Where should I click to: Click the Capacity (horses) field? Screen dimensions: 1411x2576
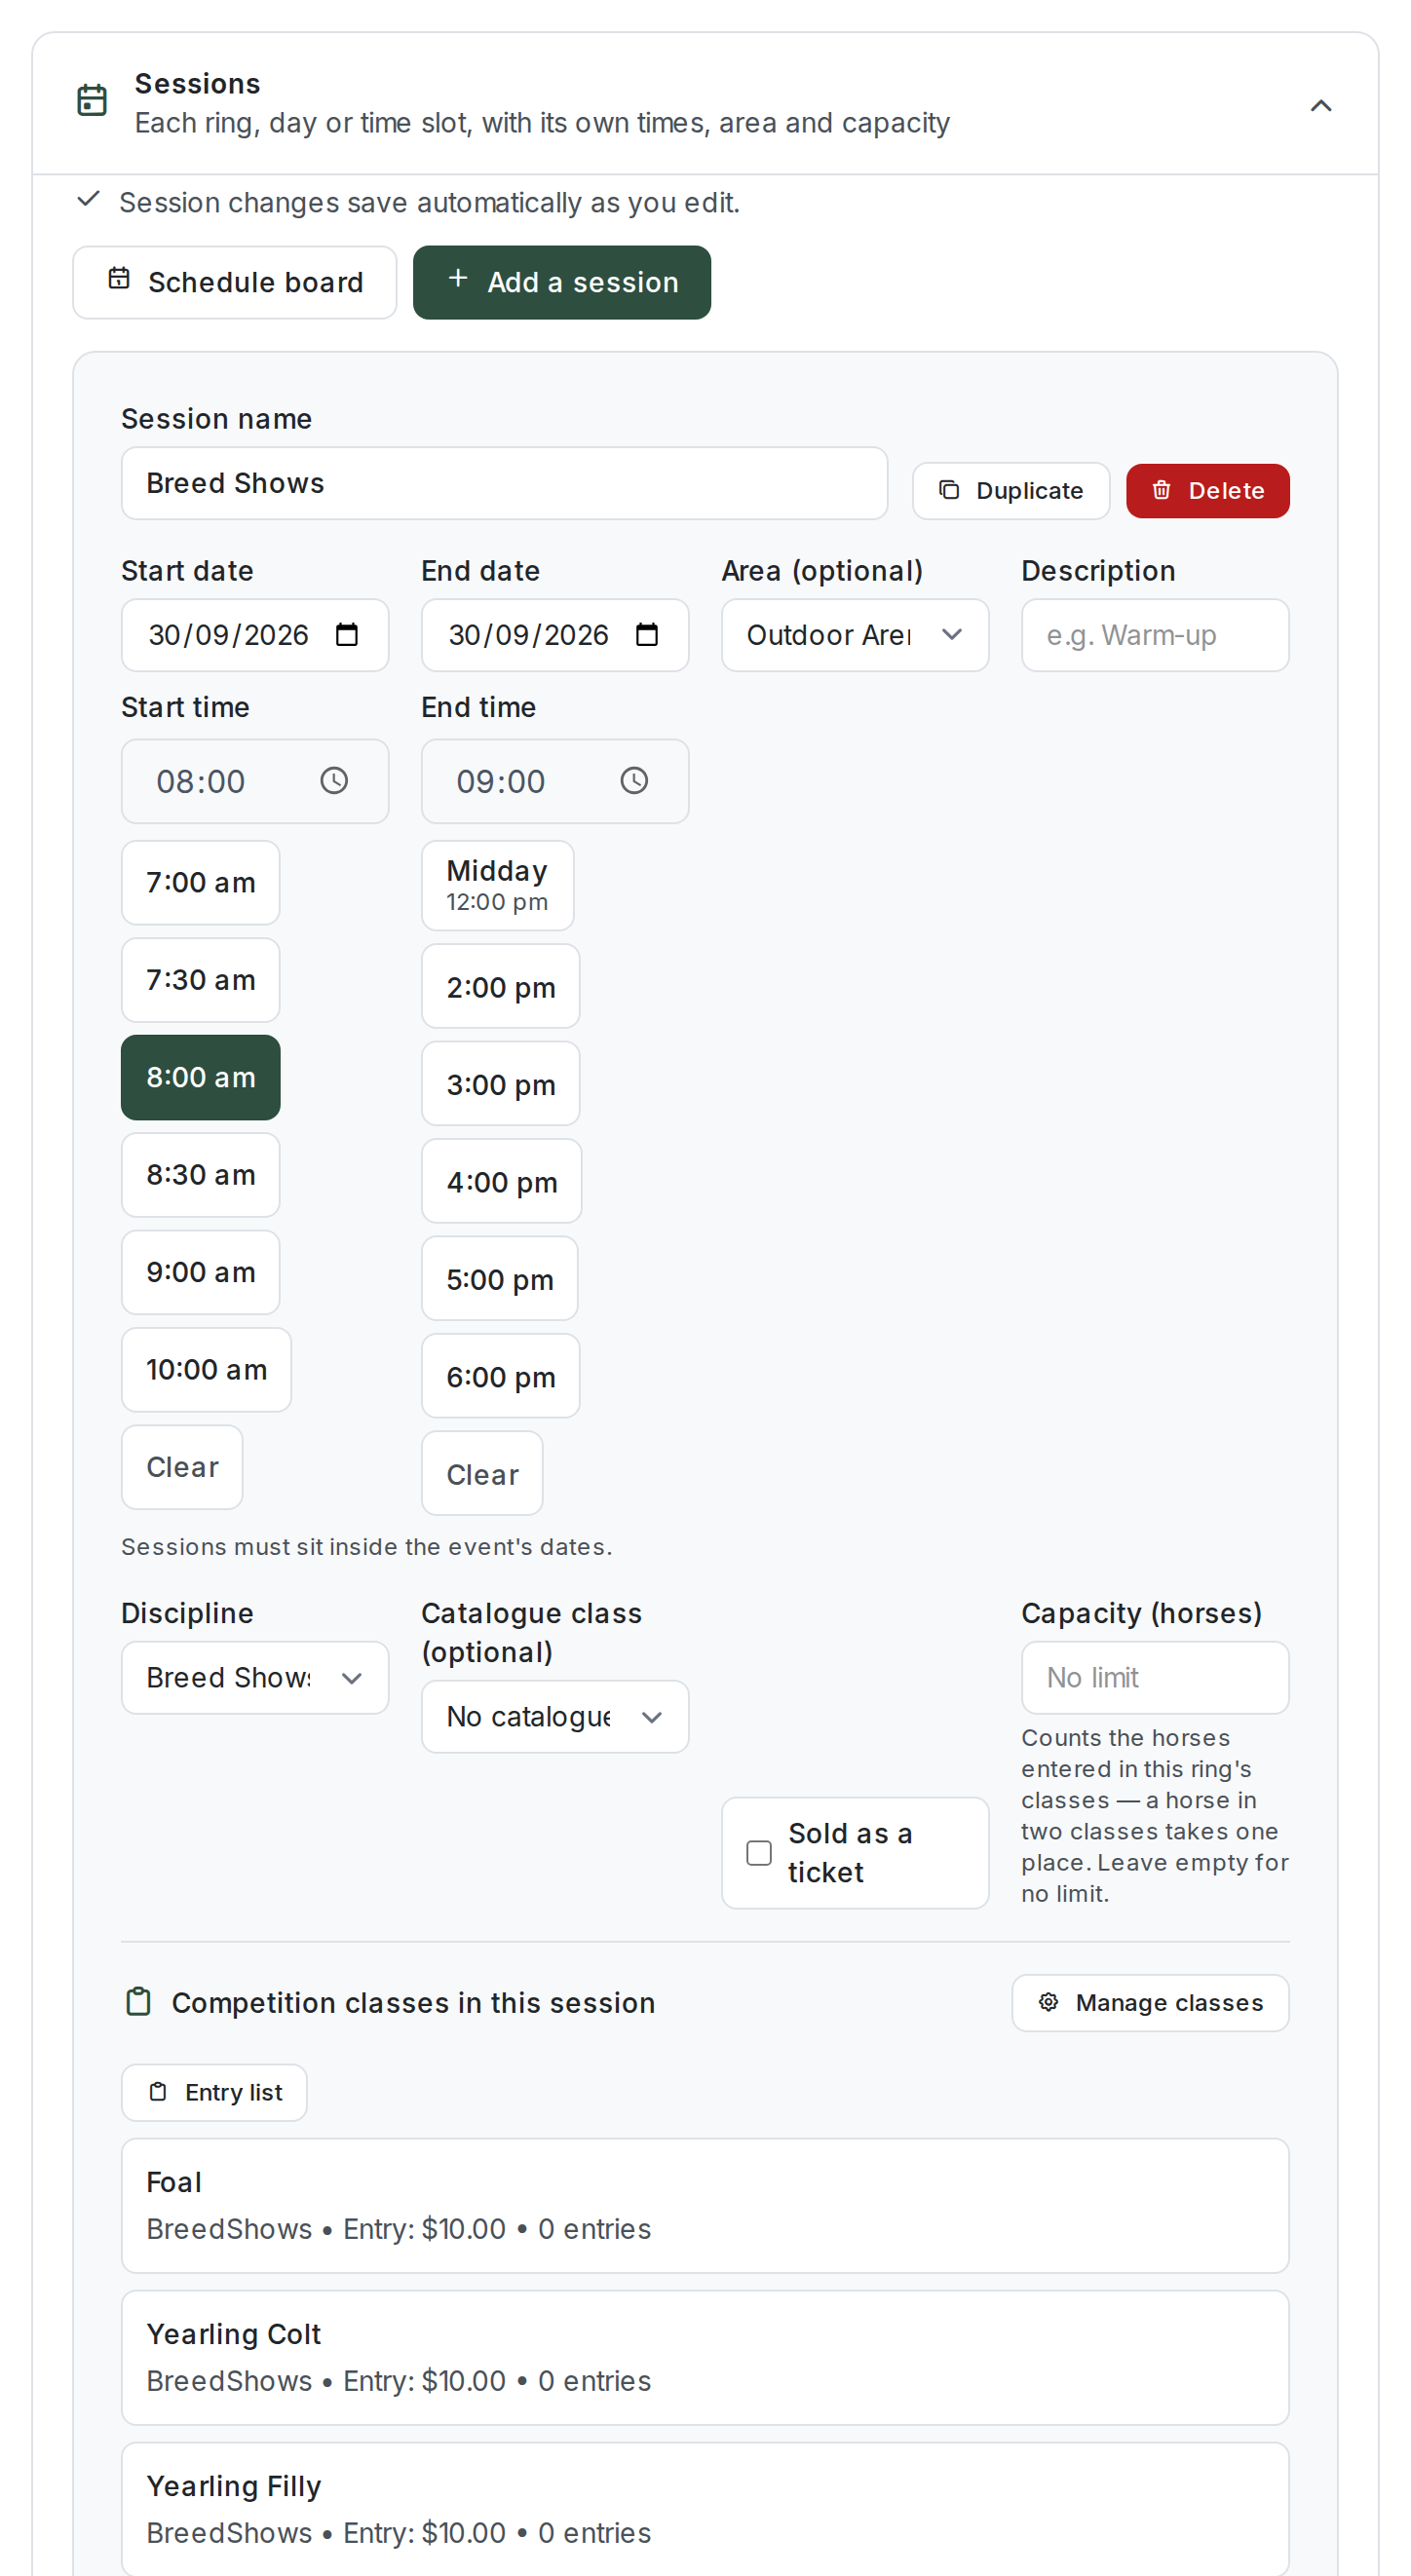tap(1154, 1677)
